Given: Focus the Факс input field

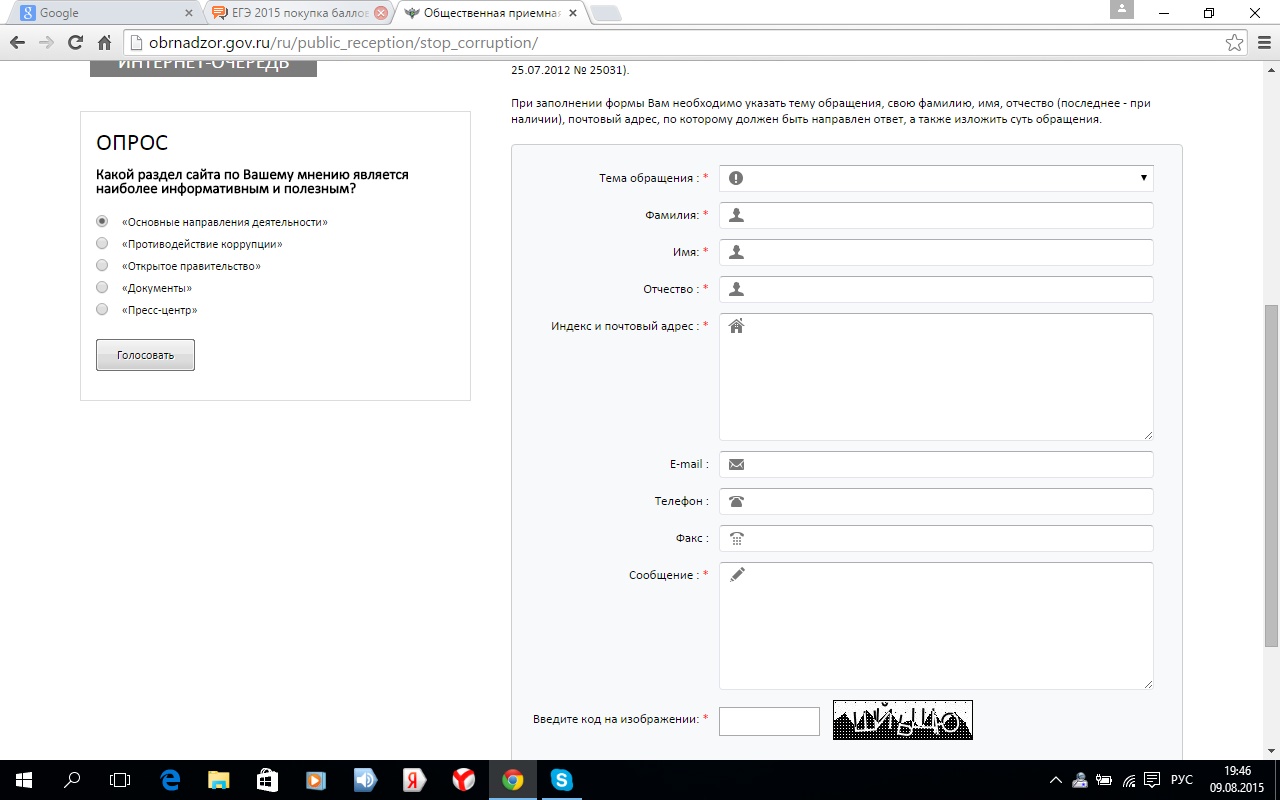Looking at the screenshot, I should (x=936, y=538).
